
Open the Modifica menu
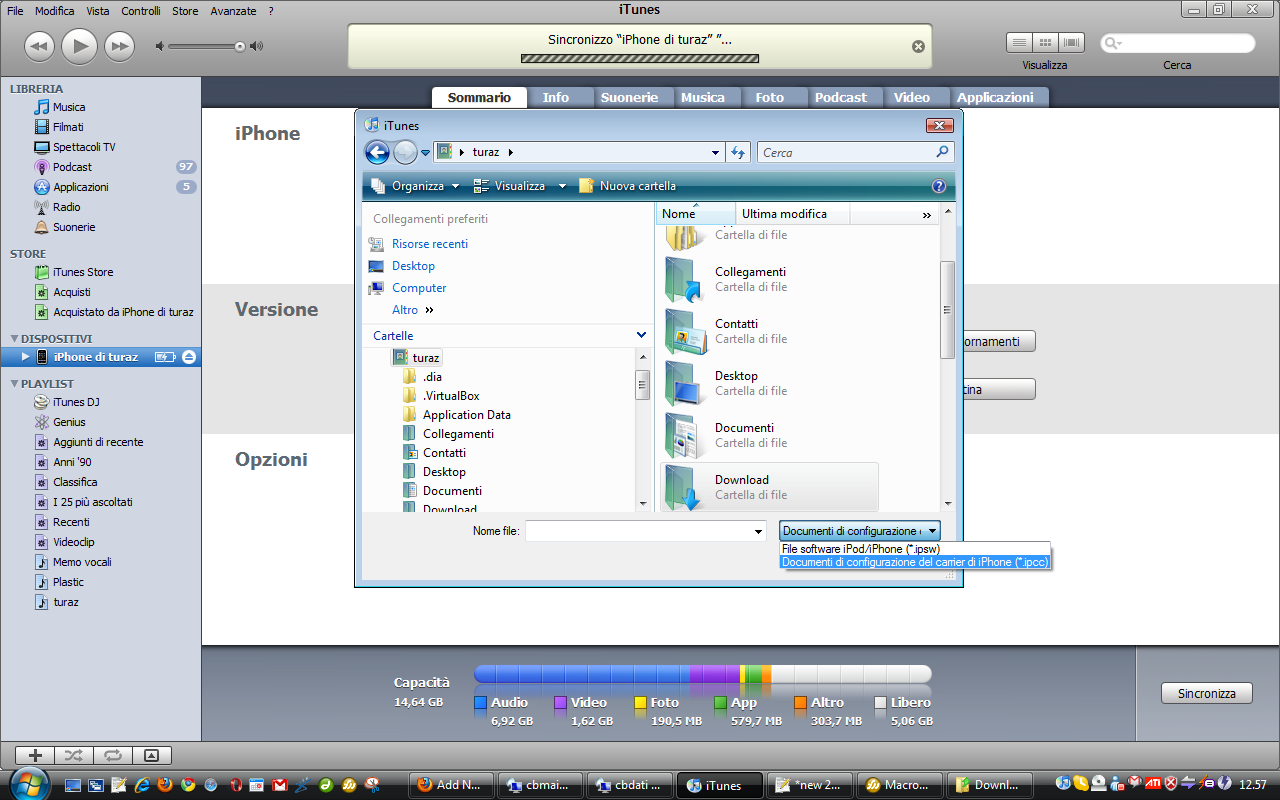pos(55,11)
